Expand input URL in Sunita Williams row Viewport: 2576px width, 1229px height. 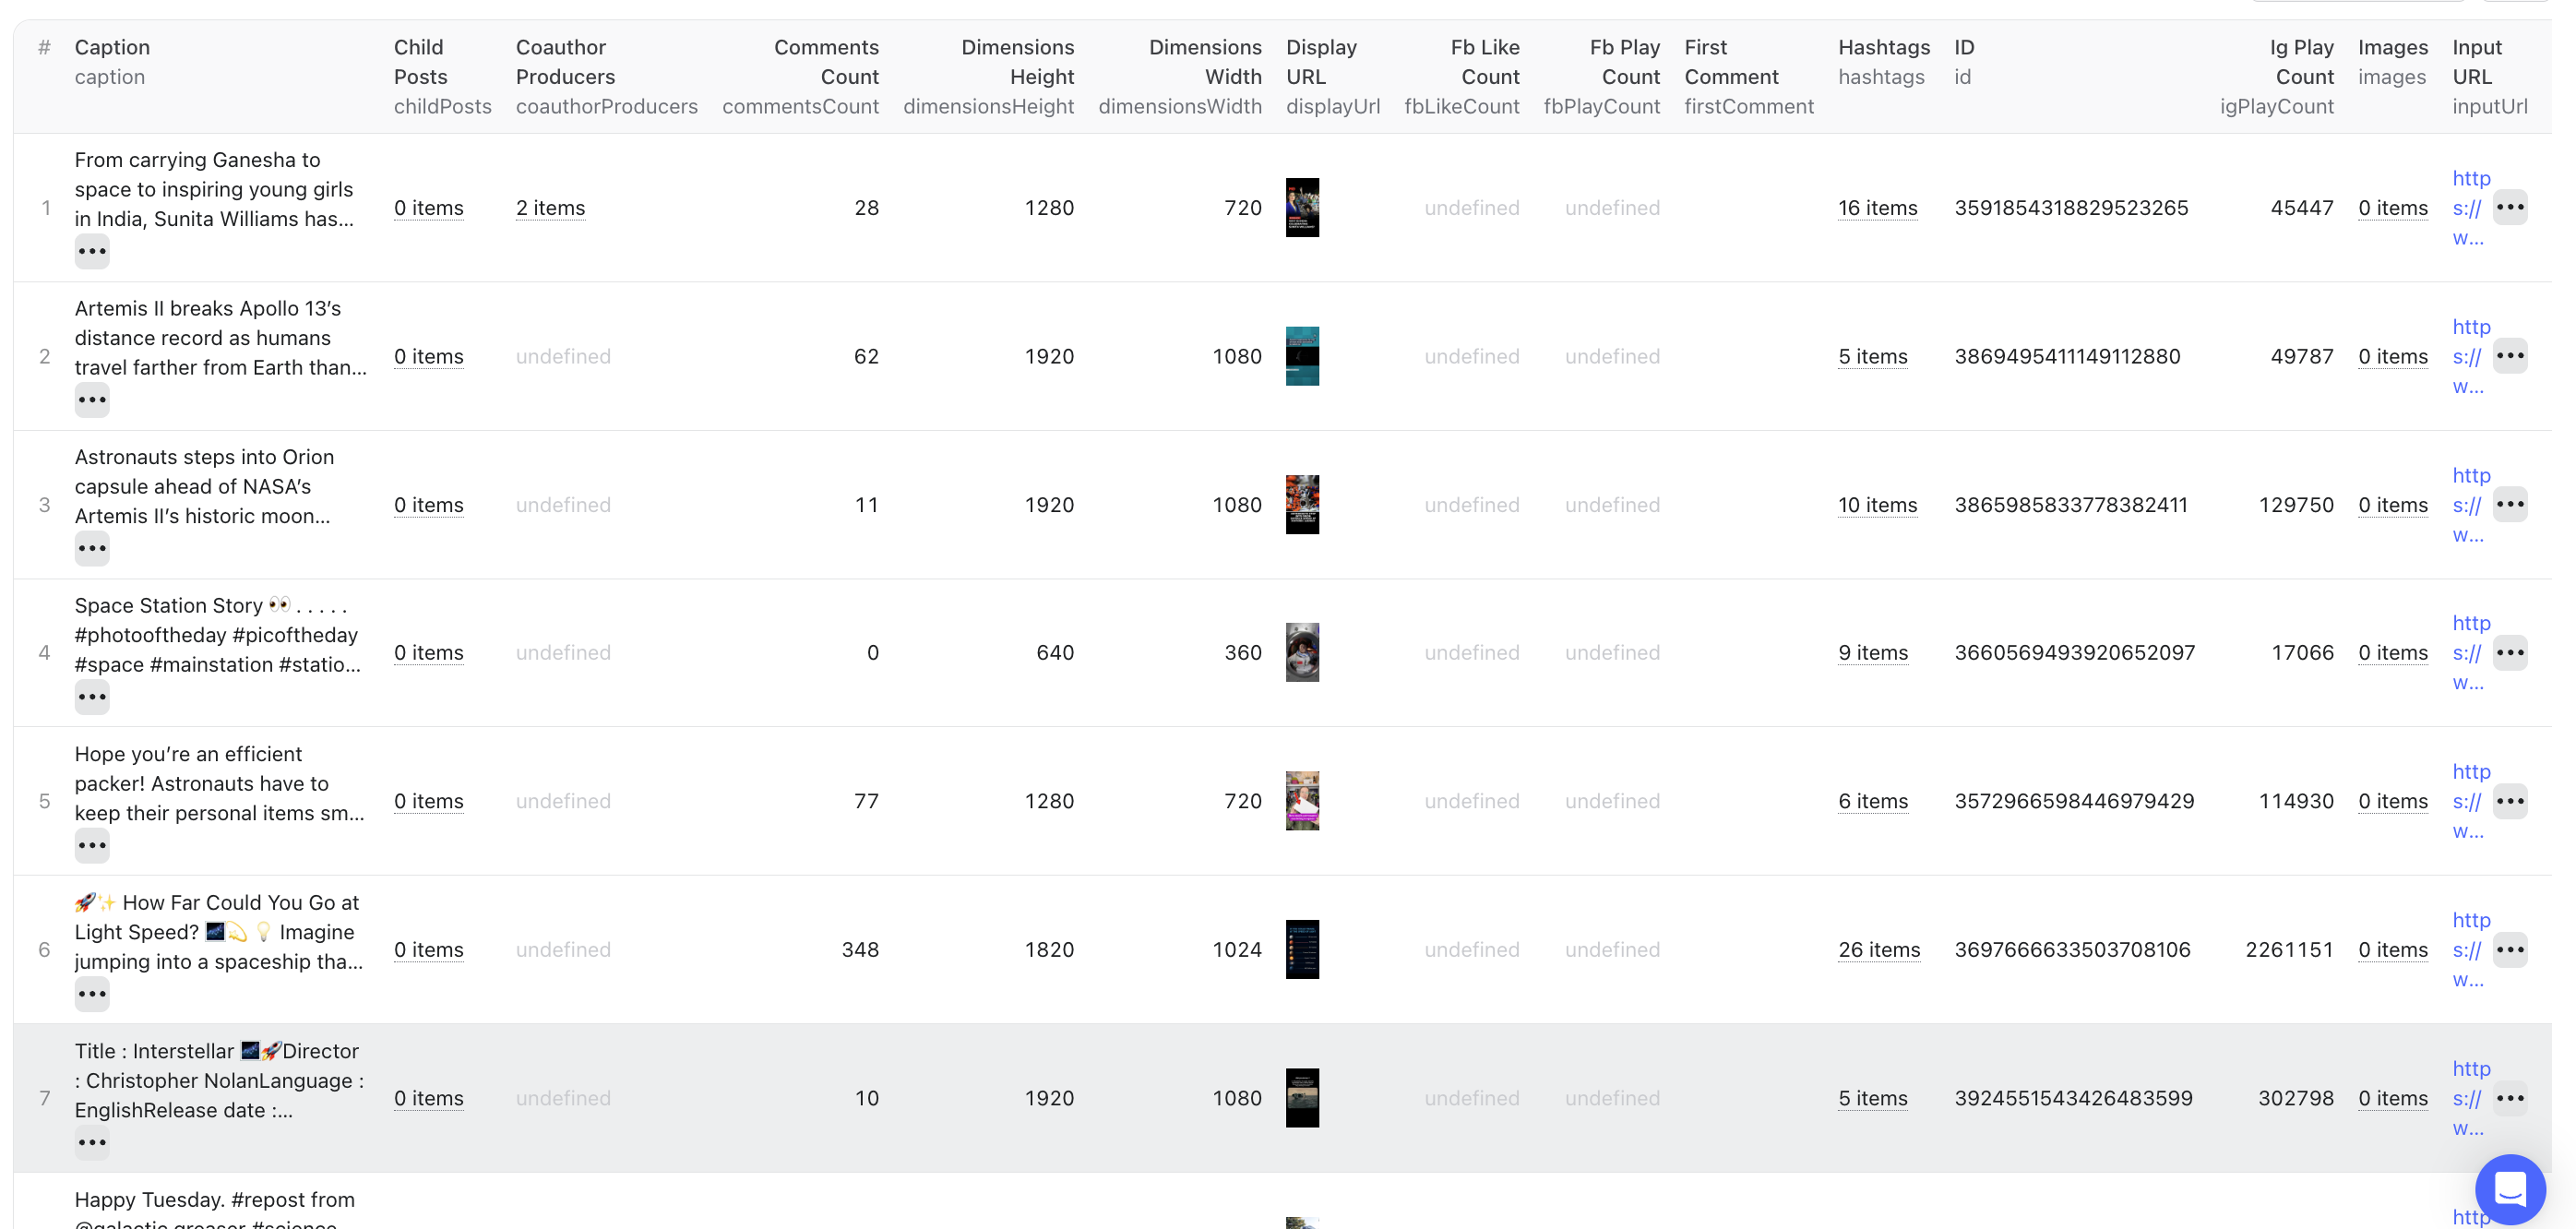[2510, 208]
